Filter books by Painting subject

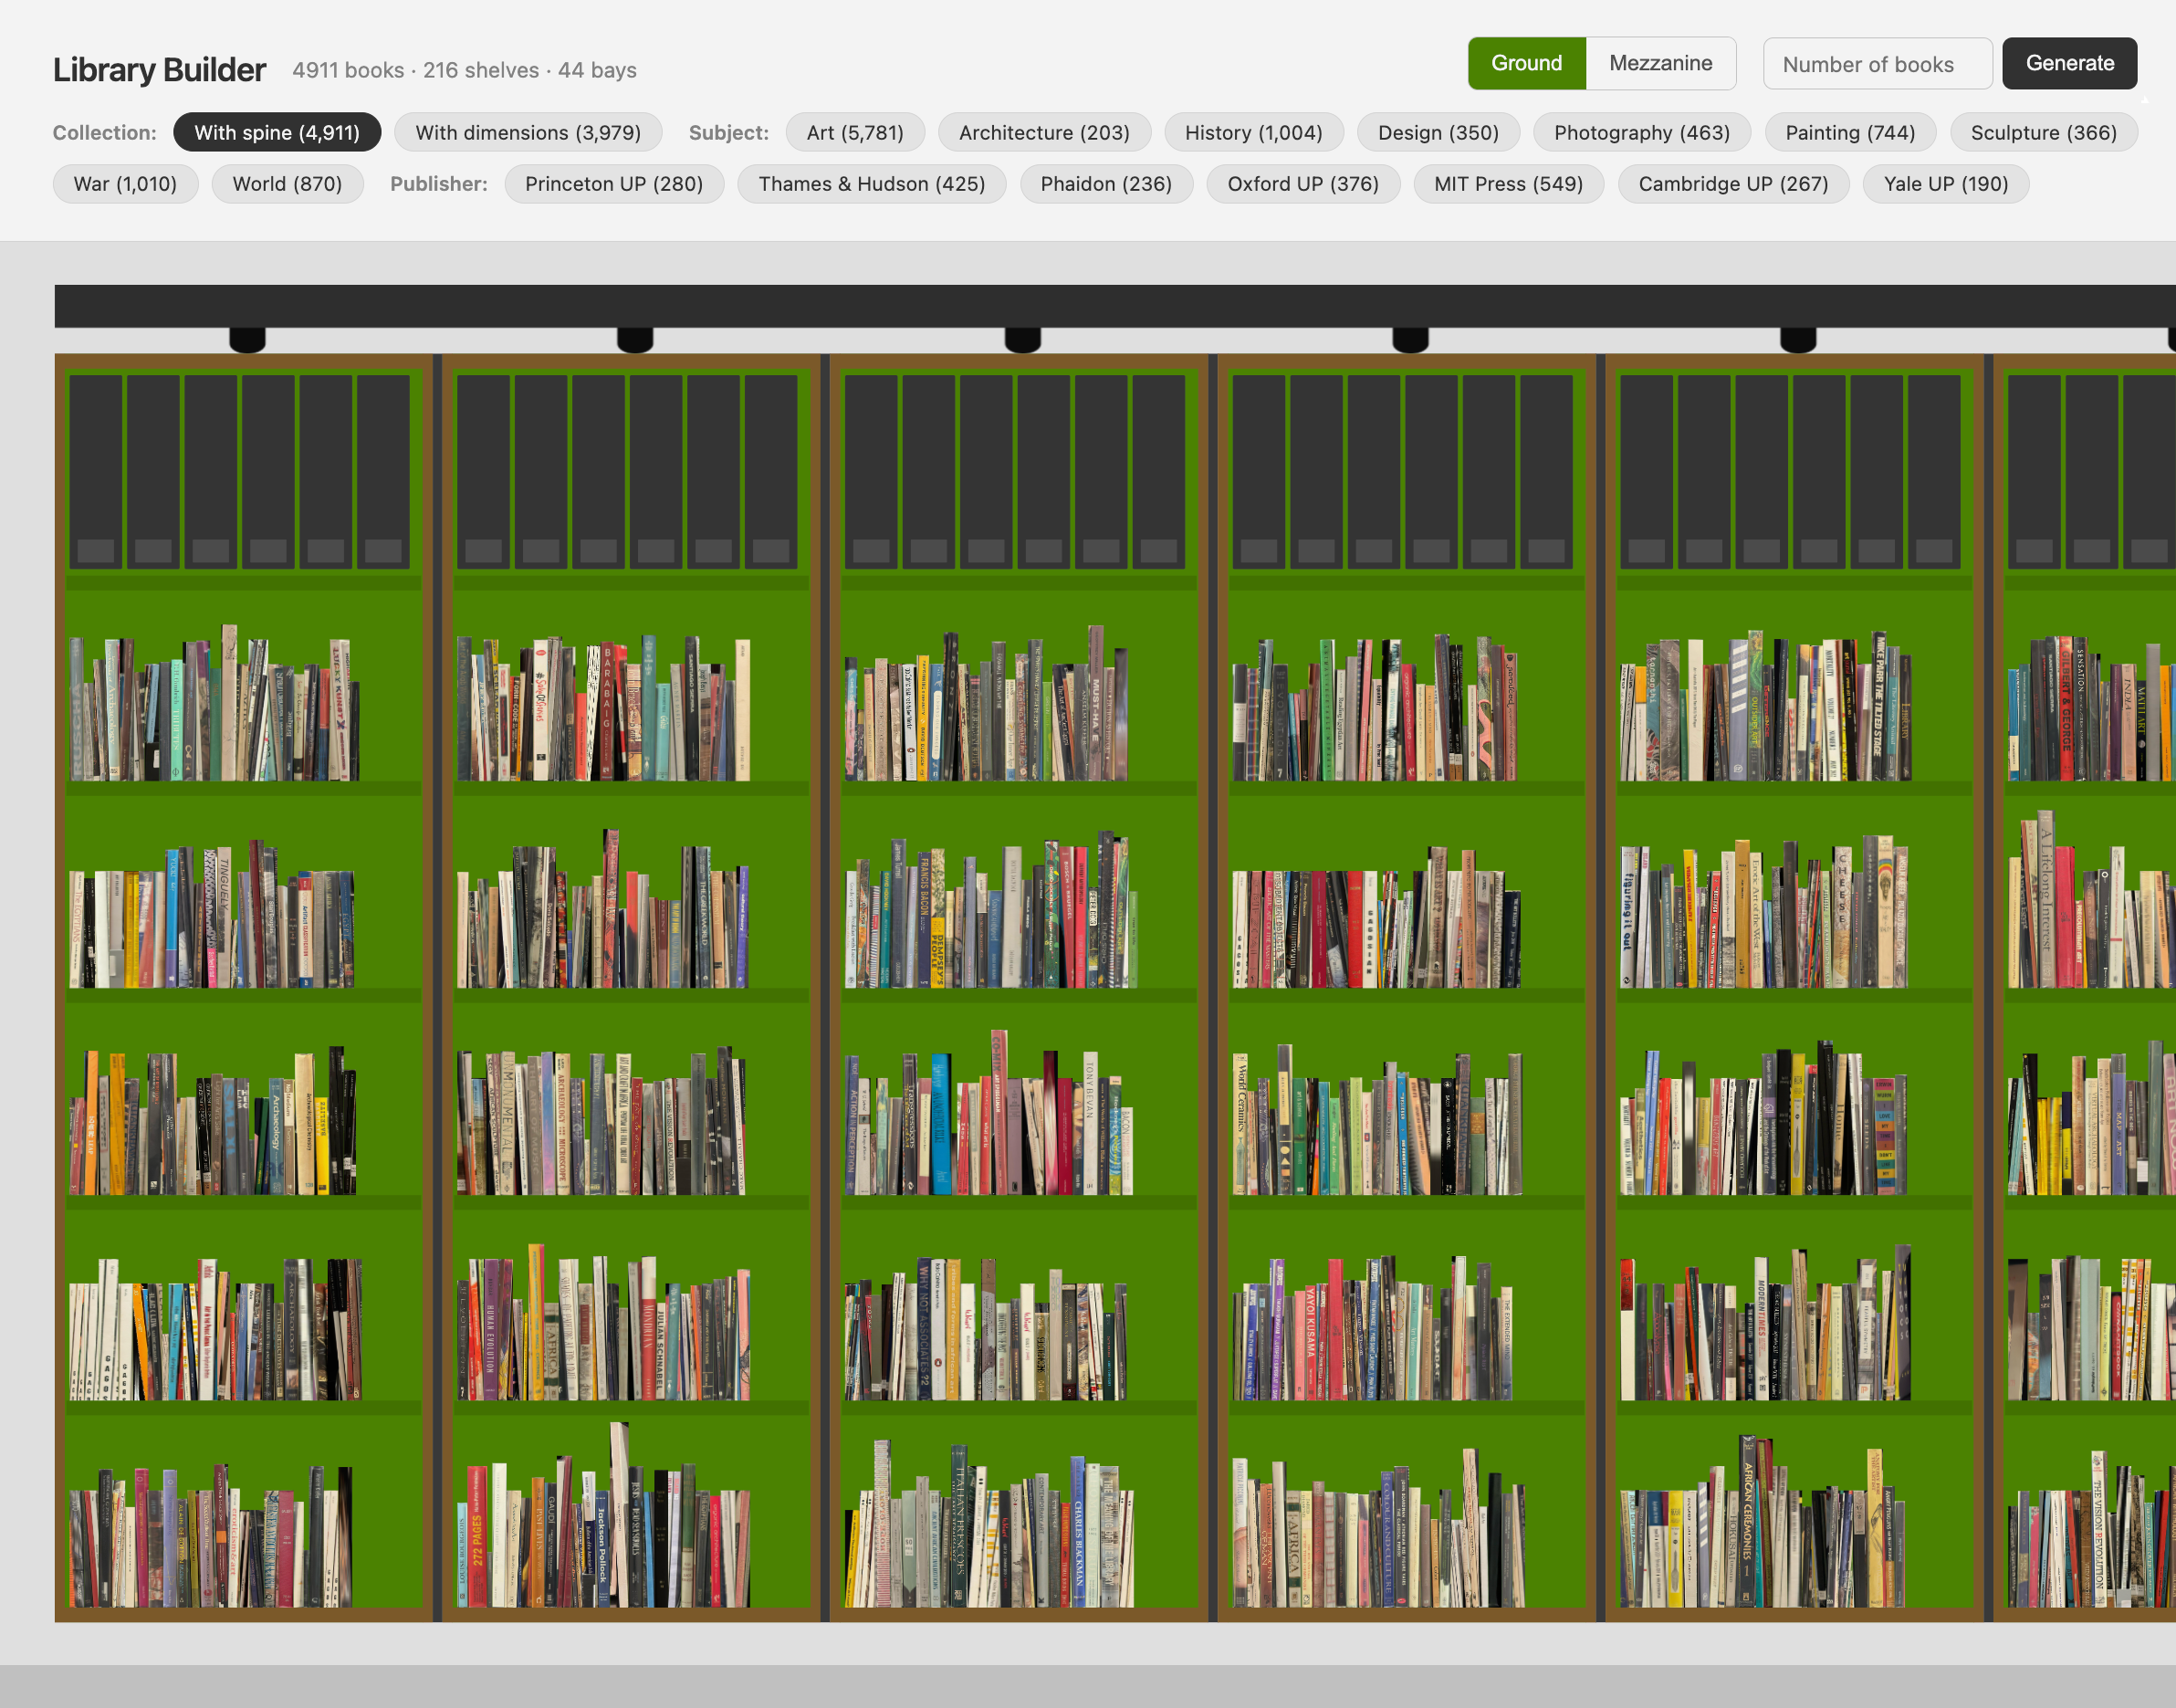[1850, 132]
